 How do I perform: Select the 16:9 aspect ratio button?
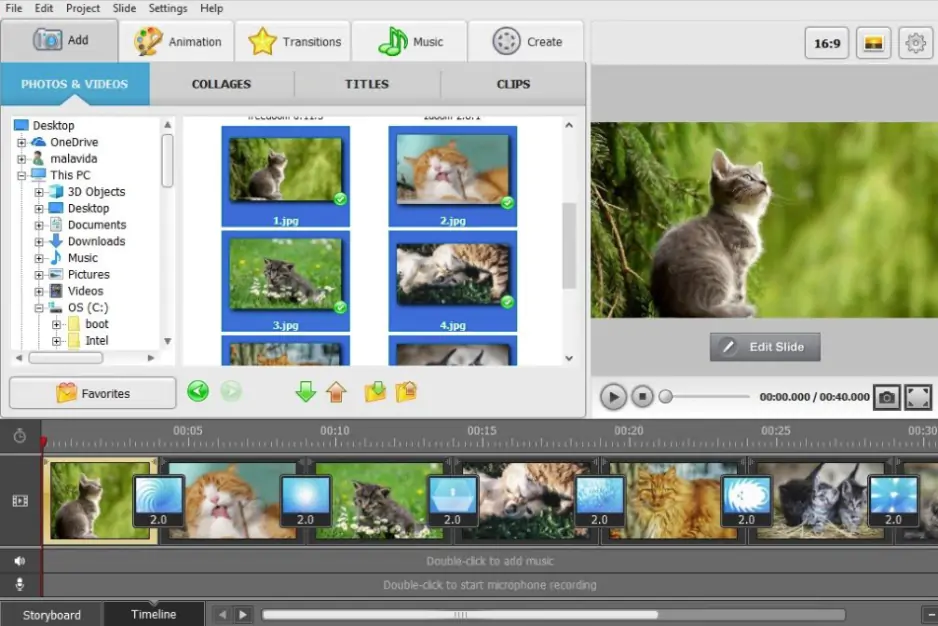click(826, 43)
